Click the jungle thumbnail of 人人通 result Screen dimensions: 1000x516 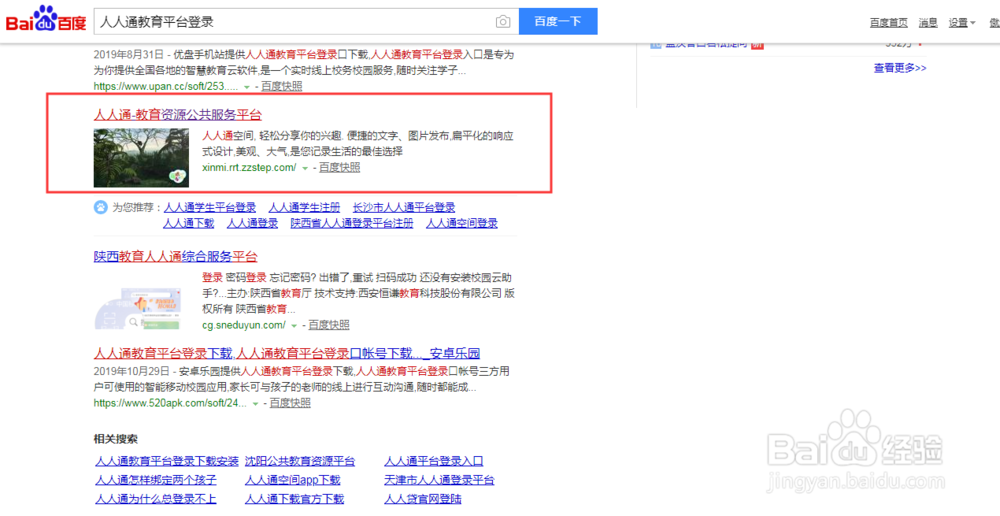point(142,158)
